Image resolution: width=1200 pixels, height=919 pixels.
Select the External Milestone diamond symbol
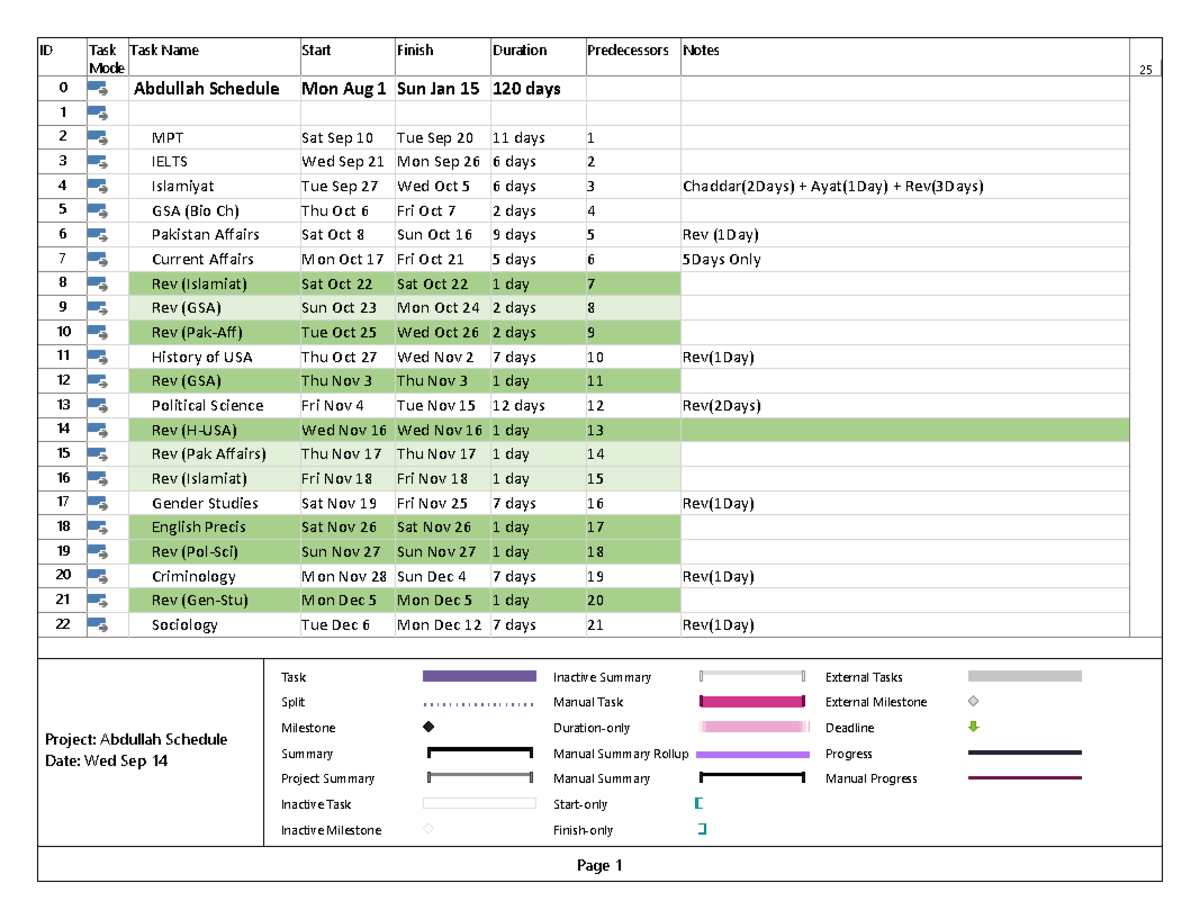[x=972, y=702]
